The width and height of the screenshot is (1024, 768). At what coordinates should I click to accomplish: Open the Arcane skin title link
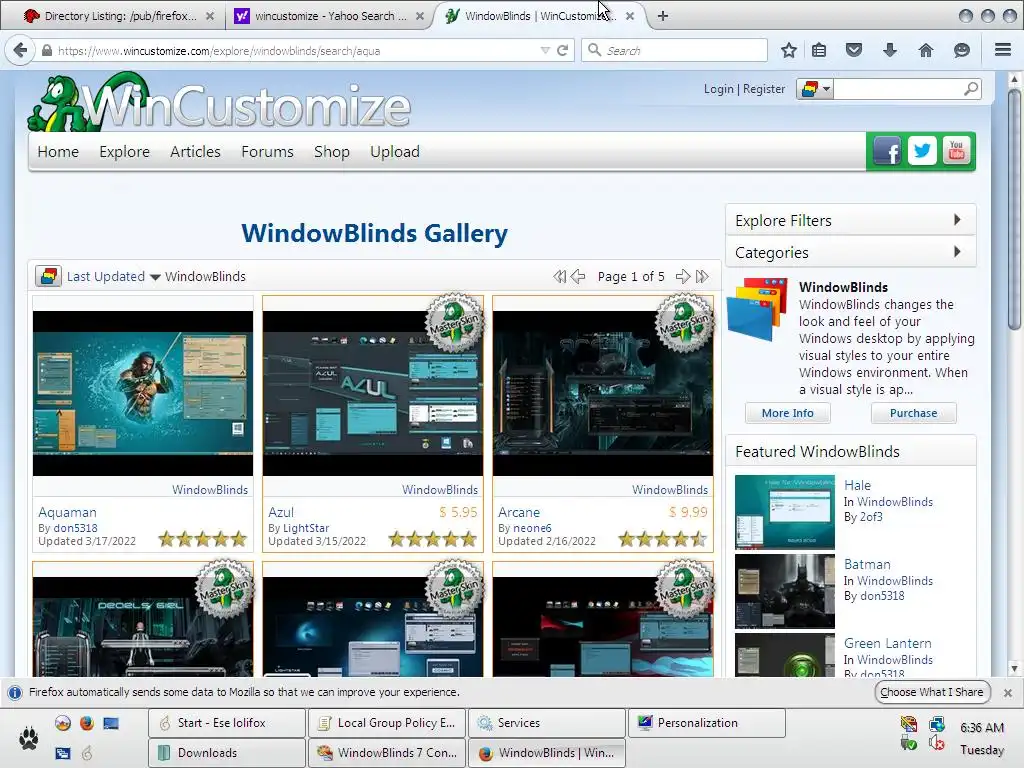[x=519, y=512]
